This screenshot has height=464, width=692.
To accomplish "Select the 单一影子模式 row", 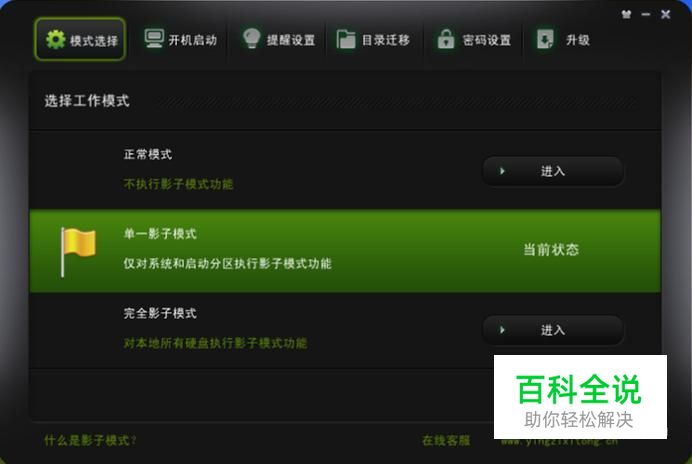I will click(345, 251).
